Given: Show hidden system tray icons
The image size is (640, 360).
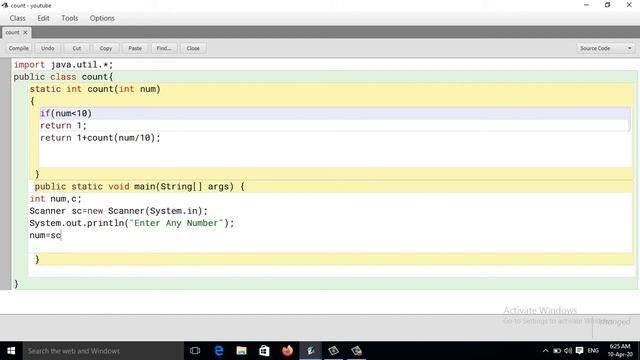Looking at the screenshot, I should 545,351.
